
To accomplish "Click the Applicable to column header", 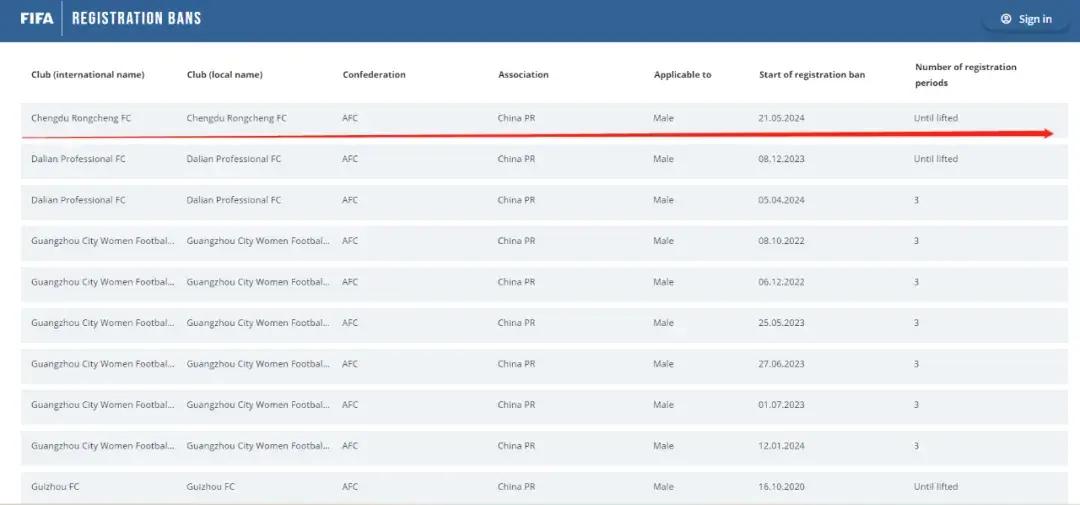I will coord(682,75).
